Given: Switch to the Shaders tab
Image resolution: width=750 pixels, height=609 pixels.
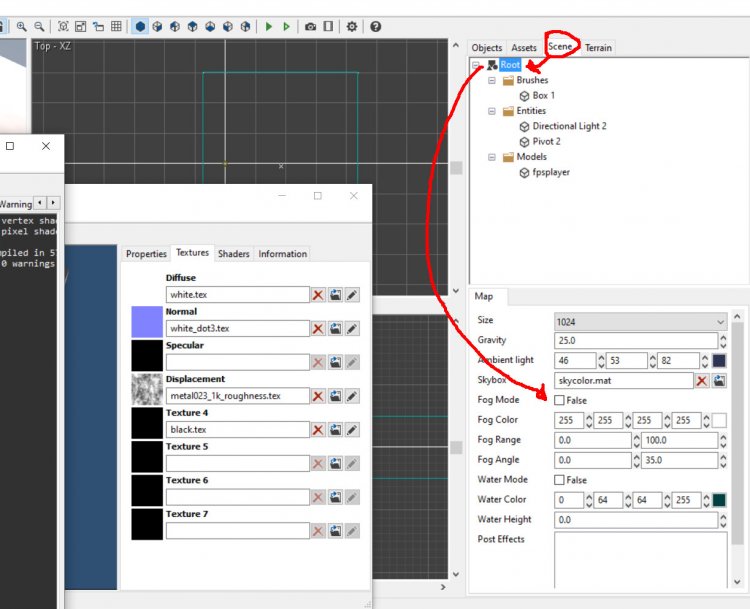Looking at the screenshot, I should (233, 254).
